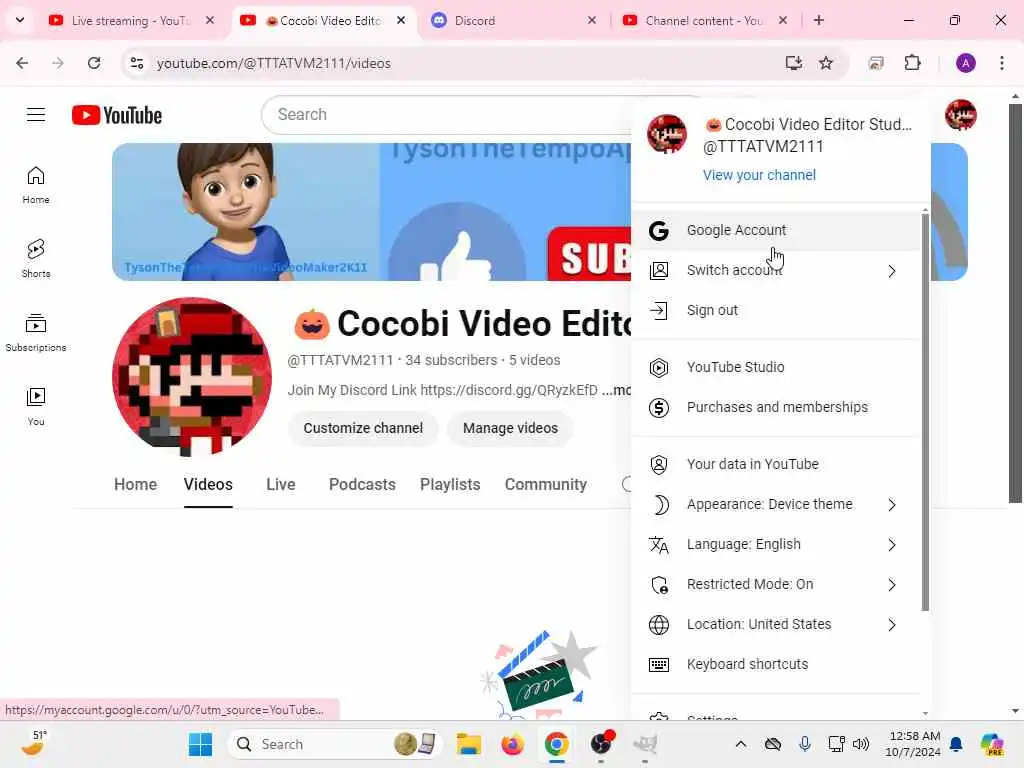The width and height of the screenshot is (1024, 768).
Task: Open the tab search dropdown arrow
Action: point(20,20)
